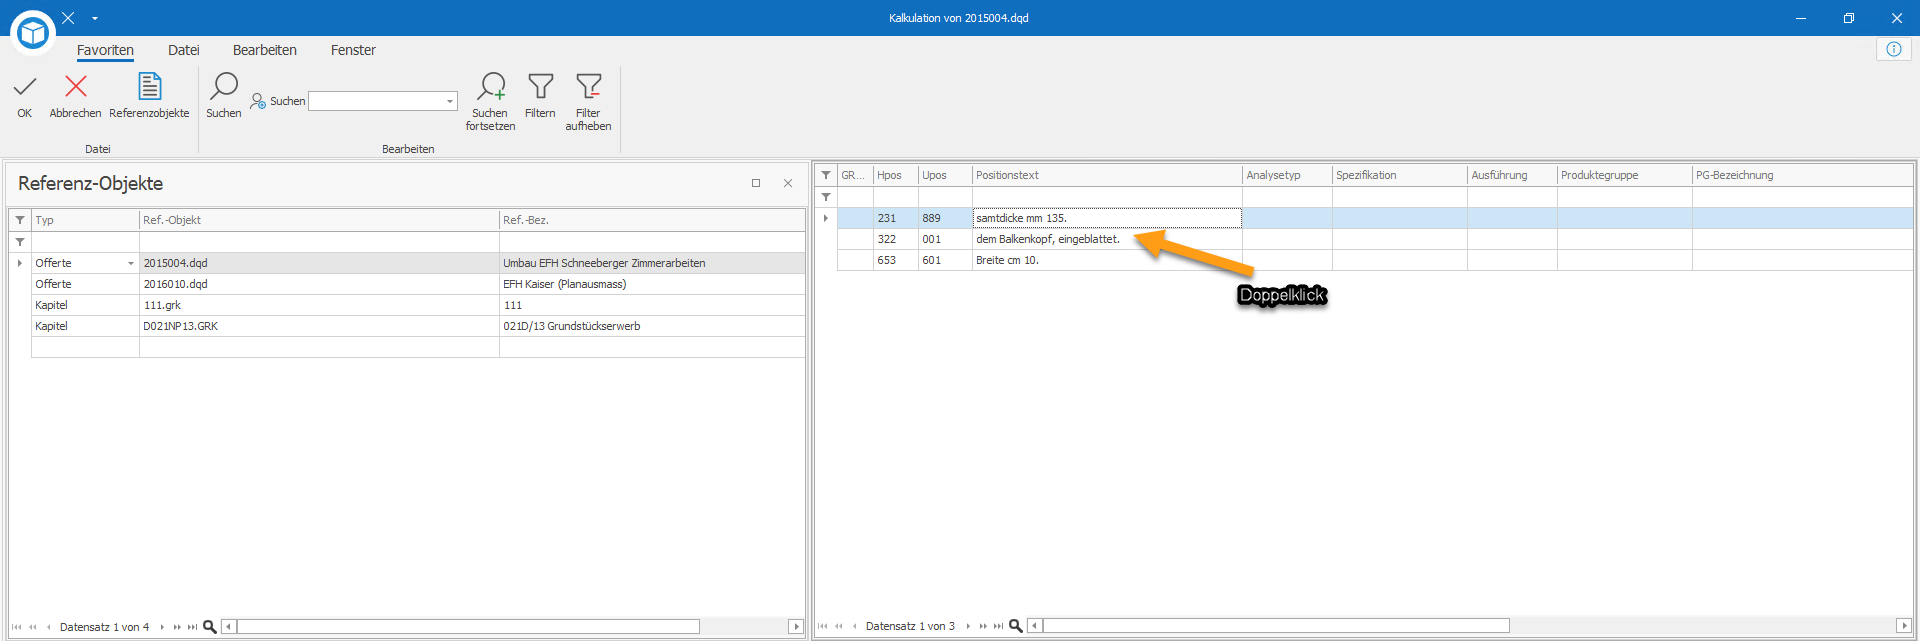Click row indicator arrow for Hpos 231 row
The image size is (1920, 641).
pyautogui.click(x=826, y=218)
